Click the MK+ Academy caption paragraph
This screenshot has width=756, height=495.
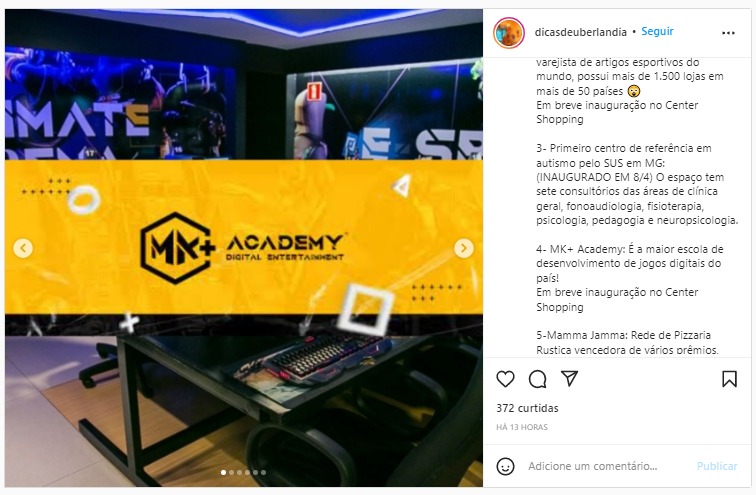coord(630,278)
